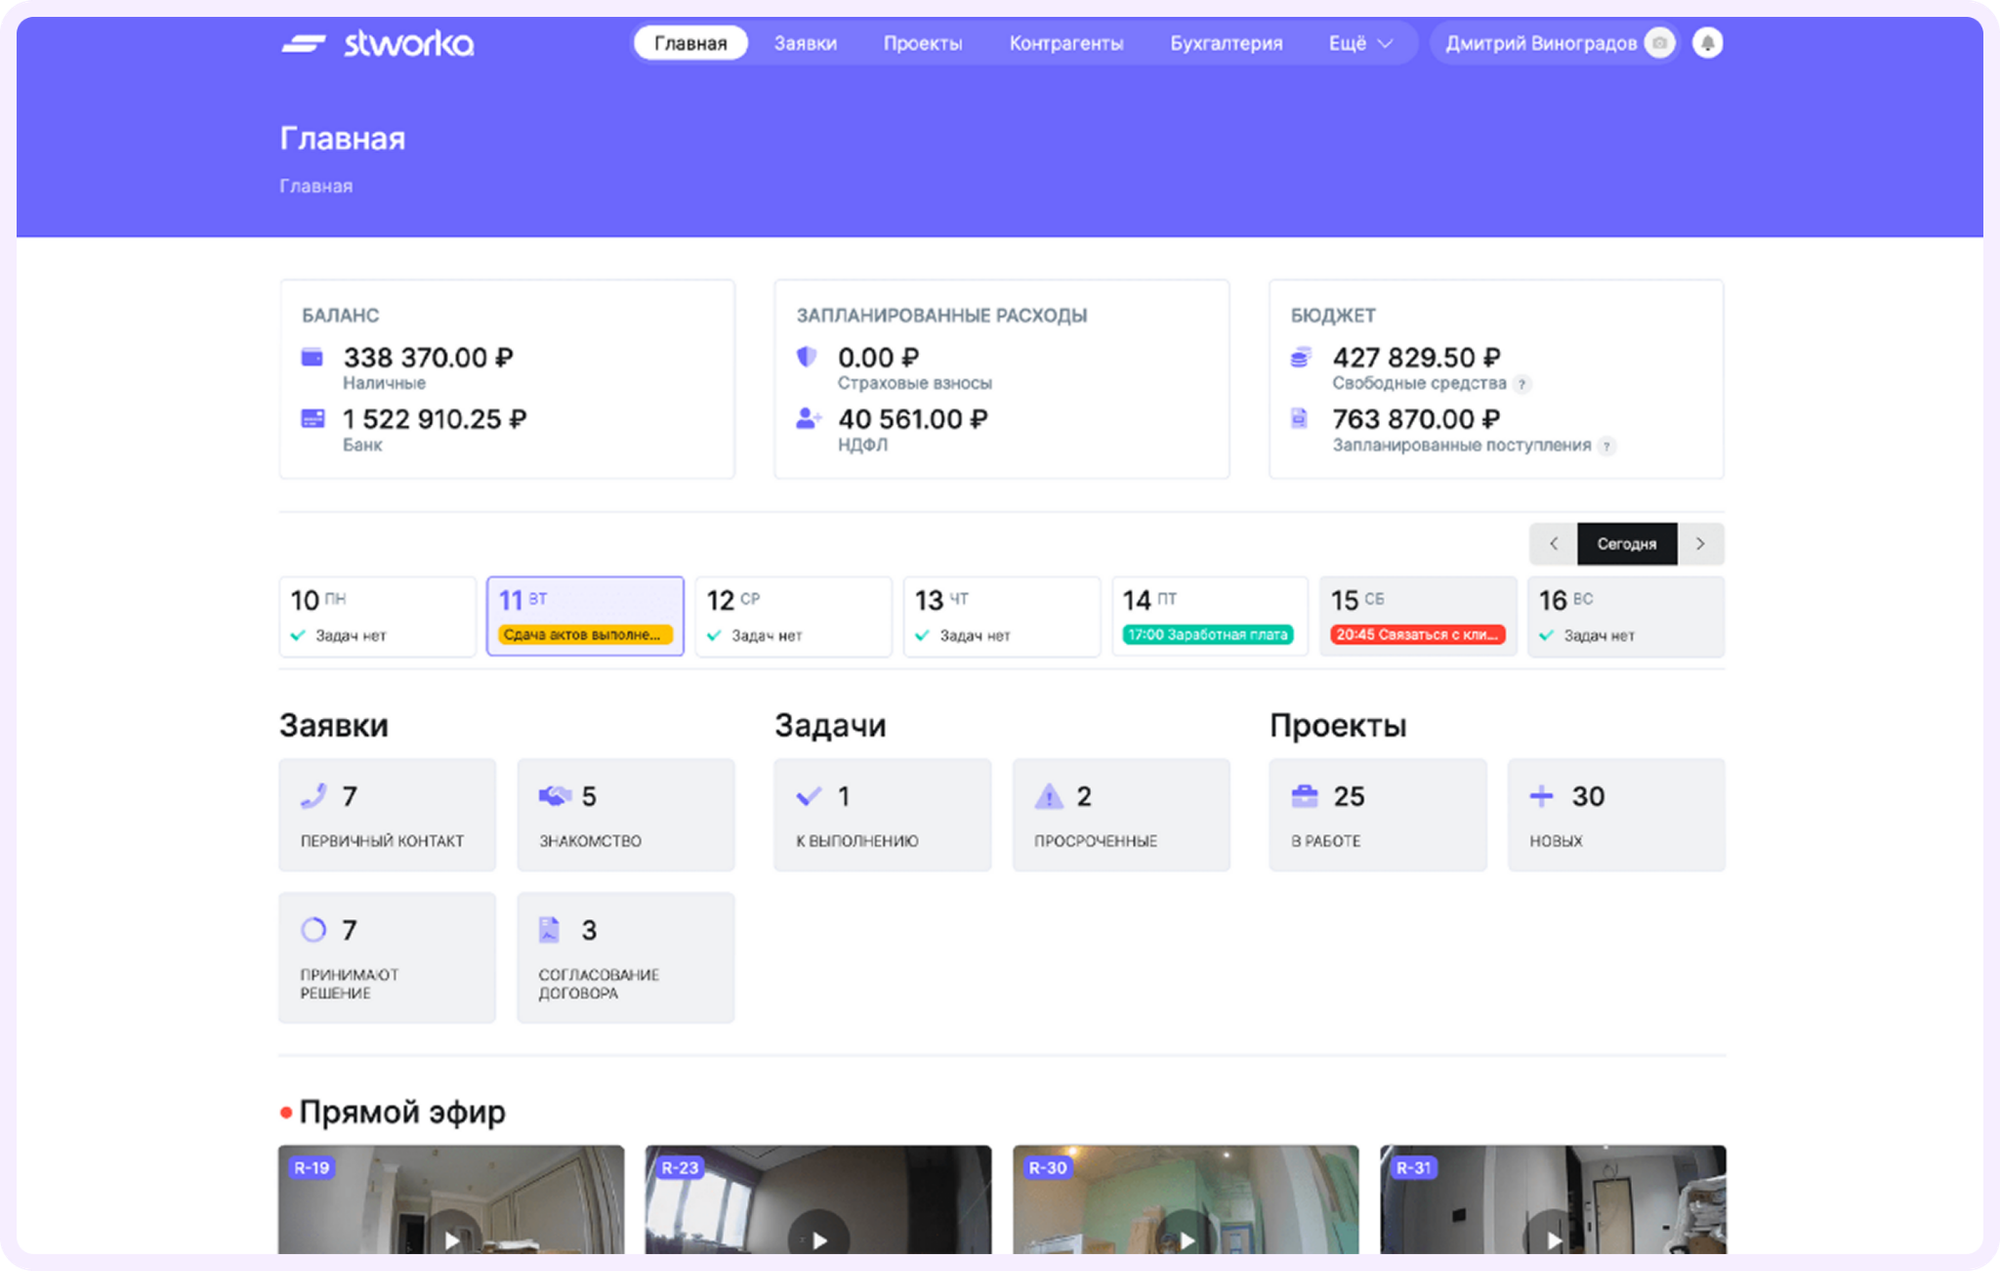Screen dimensions: 2000x1271
Task: Expand the Ещё dropdown menu
Action: (x=1360, y=43)
